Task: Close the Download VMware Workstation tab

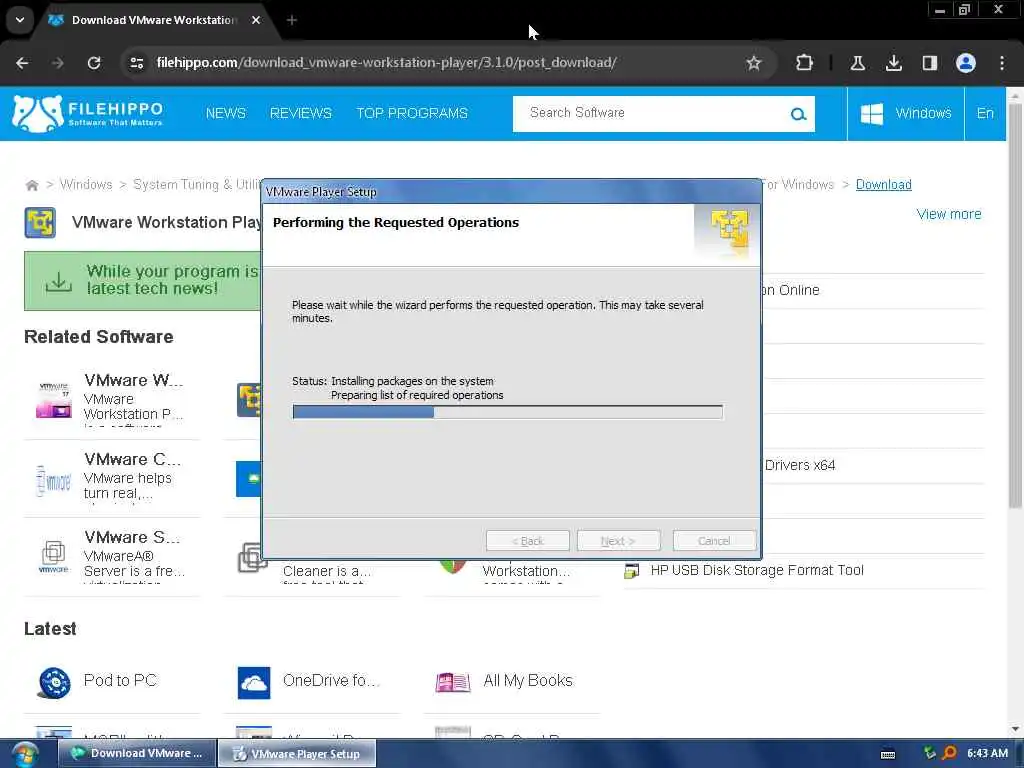Action: (256, 20)
